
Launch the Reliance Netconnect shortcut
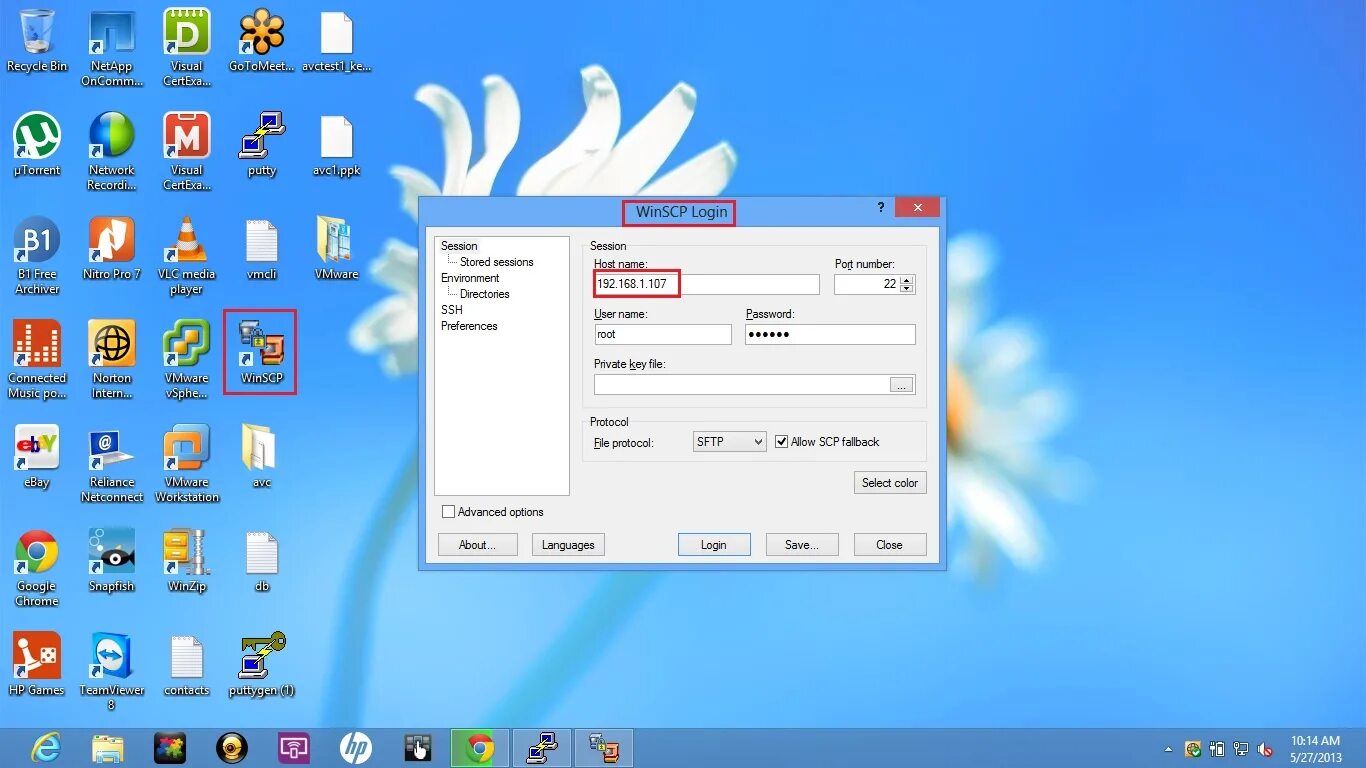click(x=112, y=464)
